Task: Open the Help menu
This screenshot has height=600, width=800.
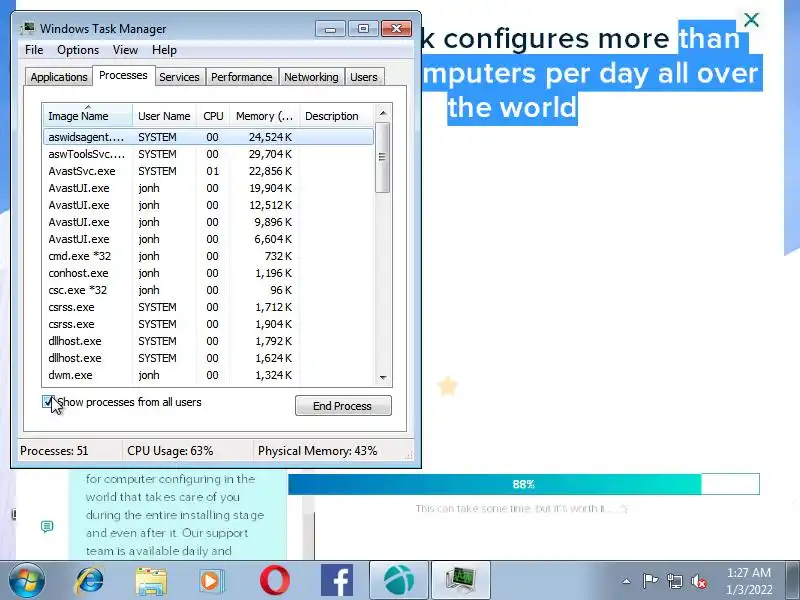Action: (164, 50)
